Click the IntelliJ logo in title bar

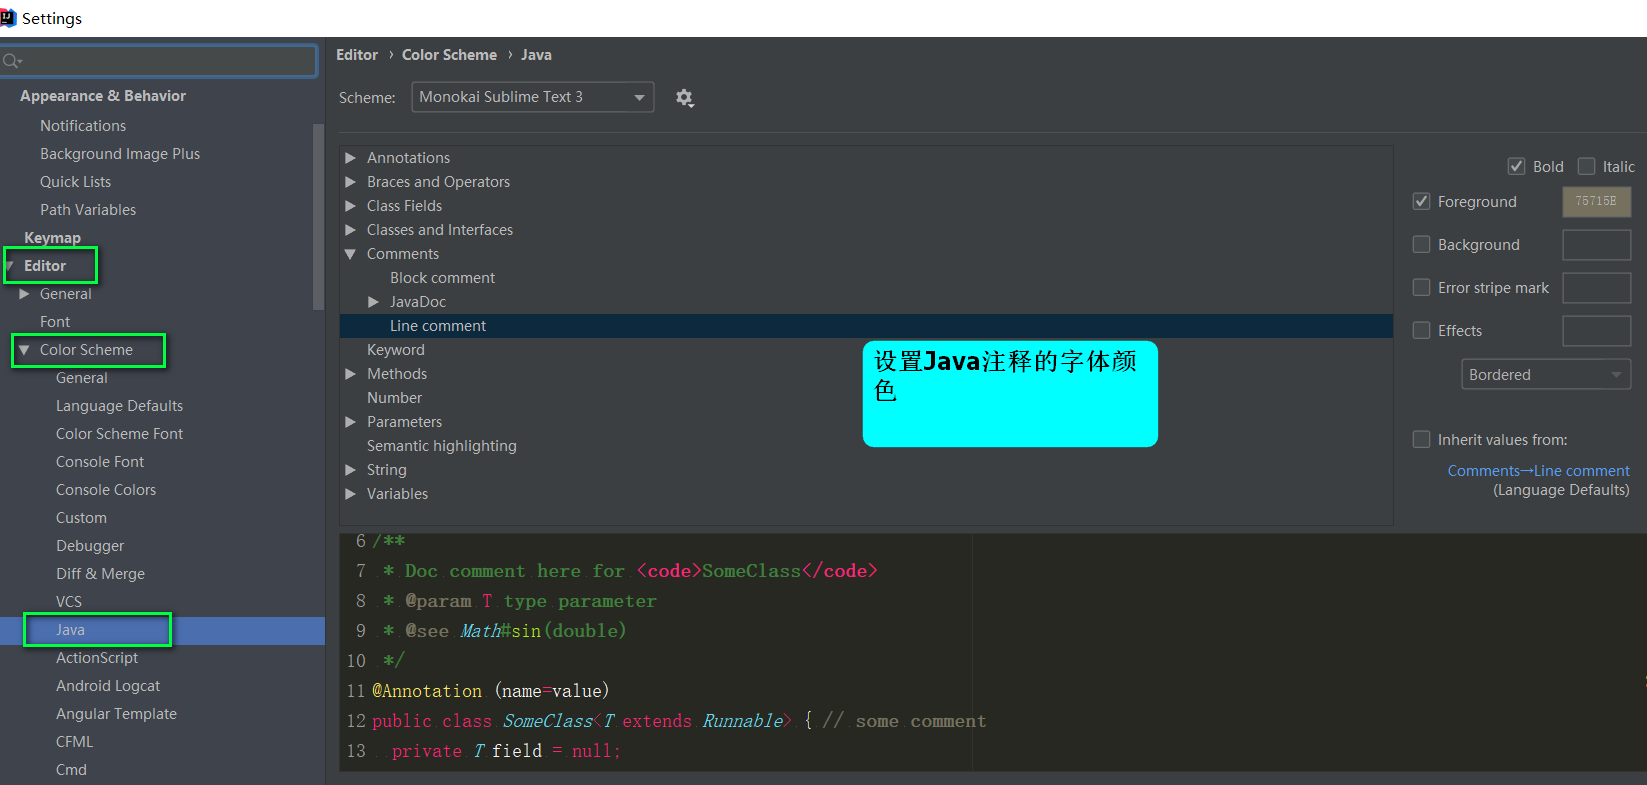coord(8,18)
